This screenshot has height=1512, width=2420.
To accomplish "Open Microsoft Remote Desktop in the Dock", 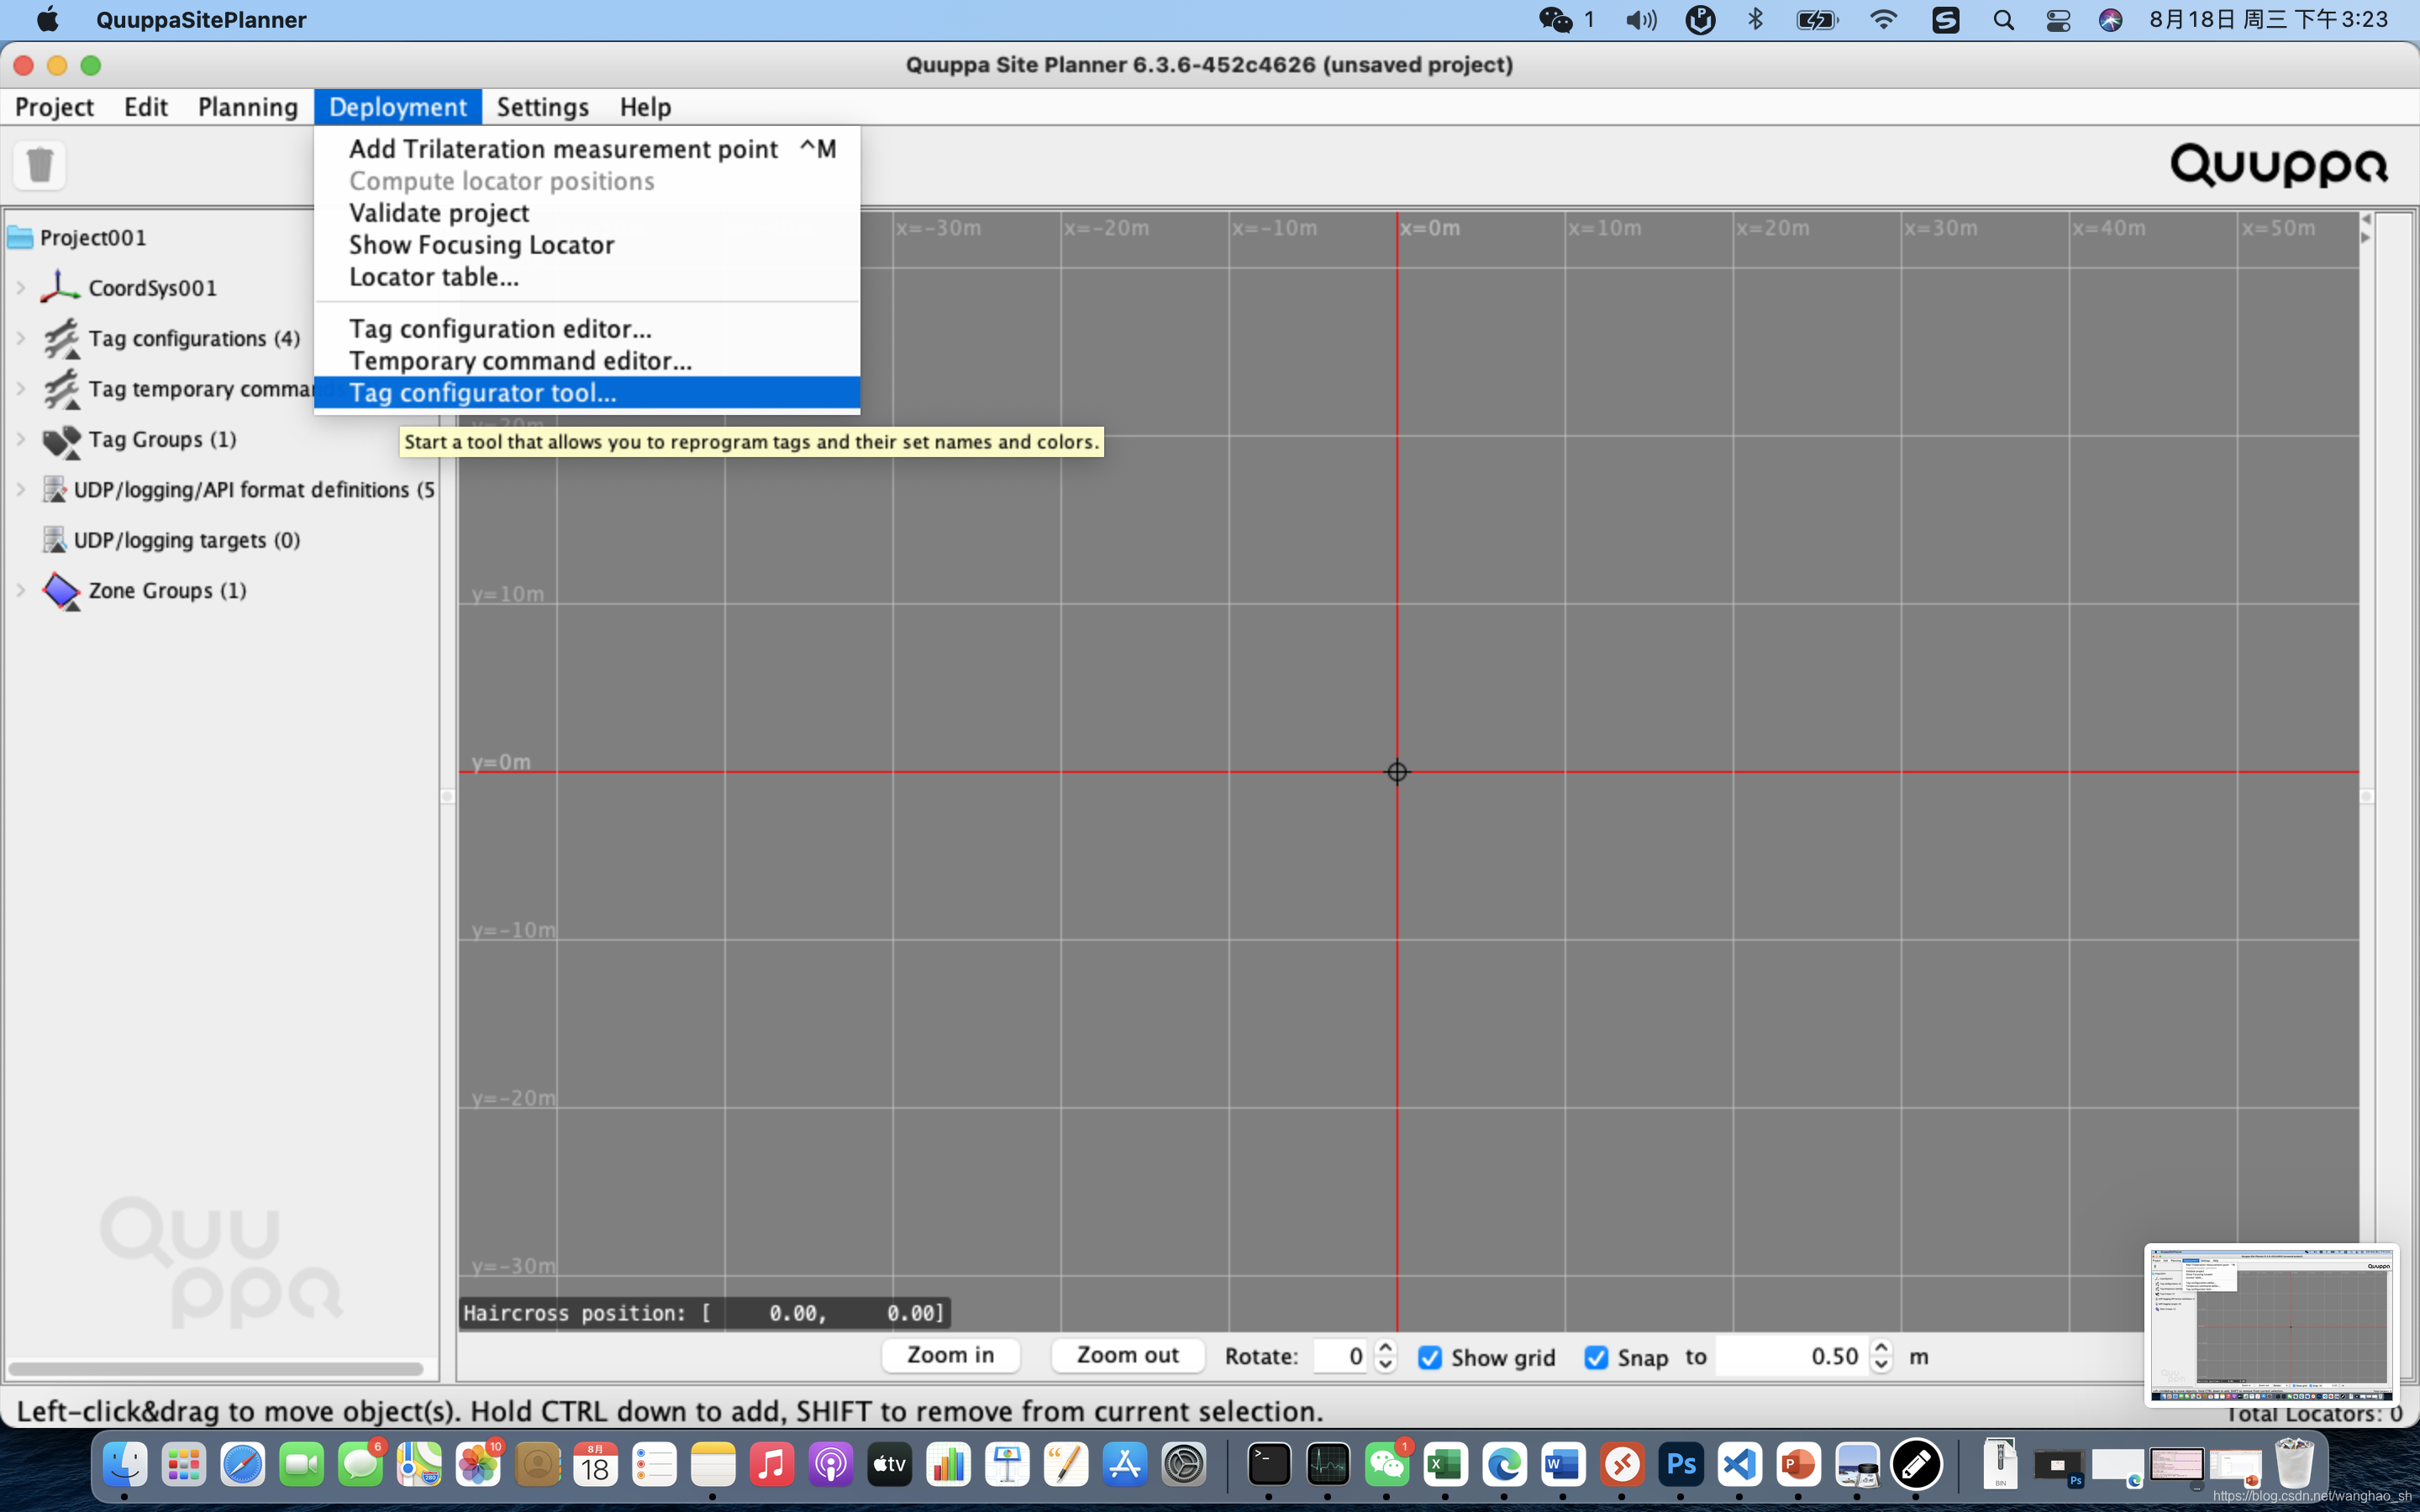I will [x=1622, y=1466].
